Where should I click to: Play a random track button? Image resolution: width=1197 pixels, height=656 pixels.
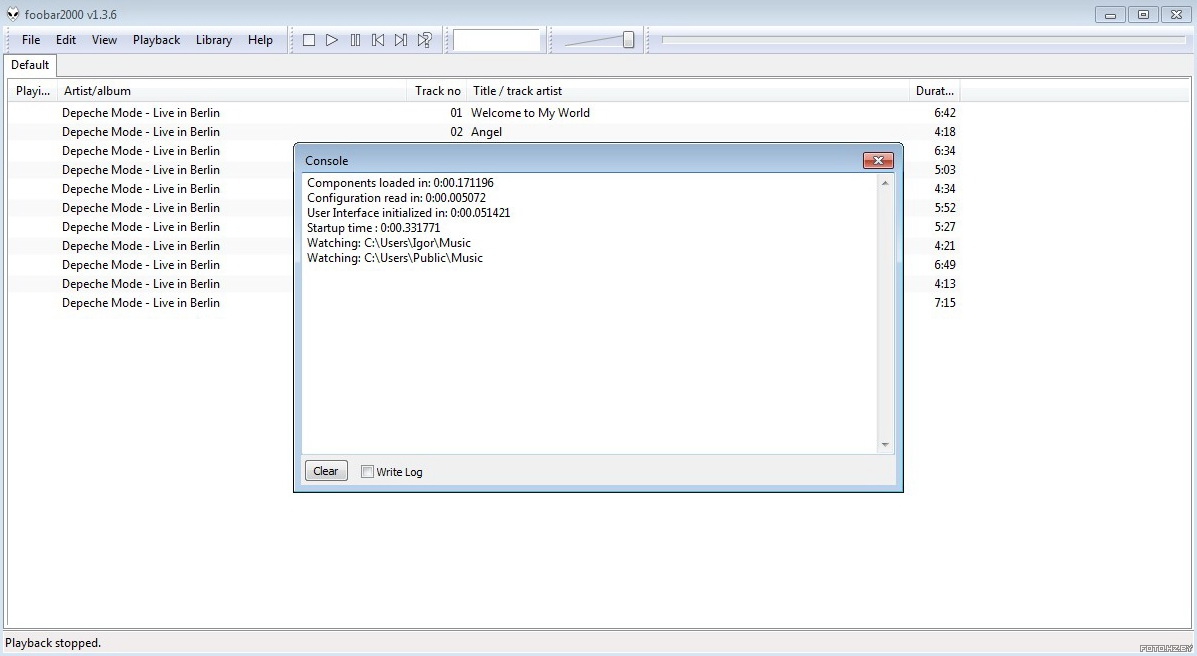click(x=424, y=40)
